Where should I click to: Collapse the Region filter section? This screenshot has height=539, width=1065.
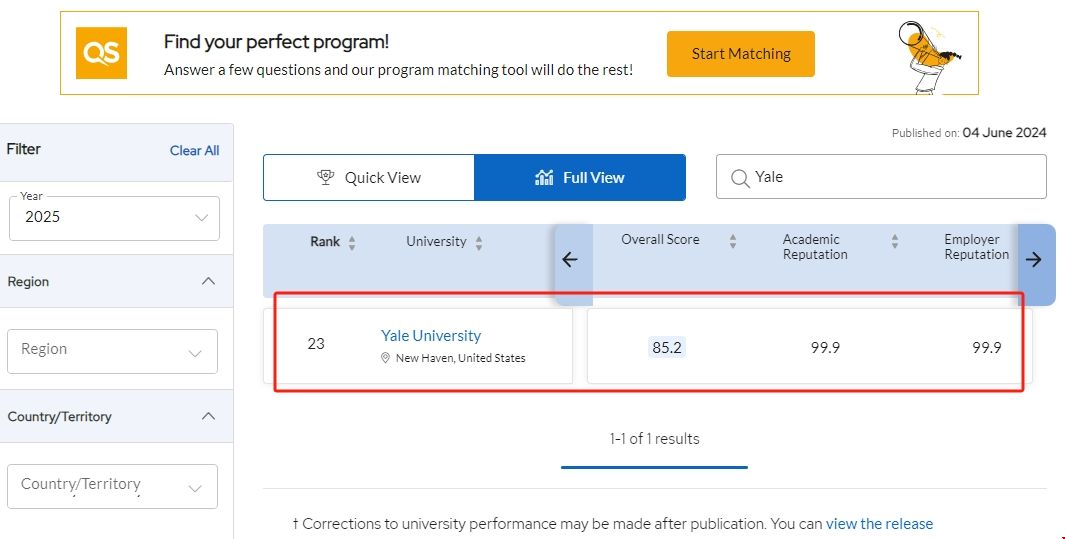pos(208,281)
